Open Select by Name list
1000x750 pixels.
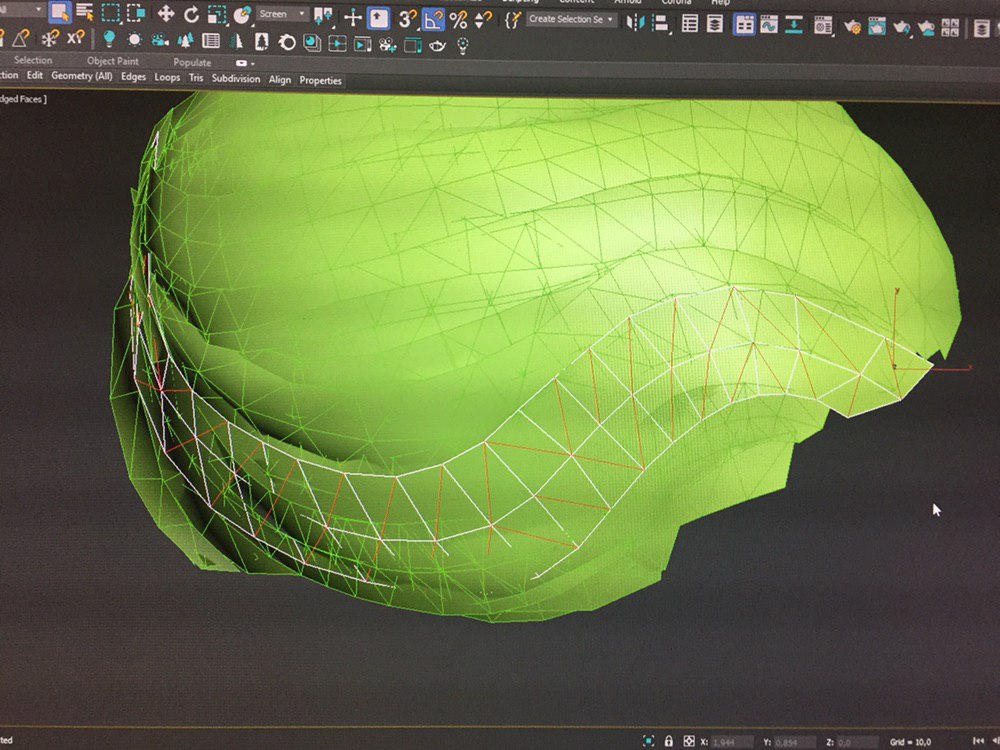pyautogui.click(x=85, y=12)
